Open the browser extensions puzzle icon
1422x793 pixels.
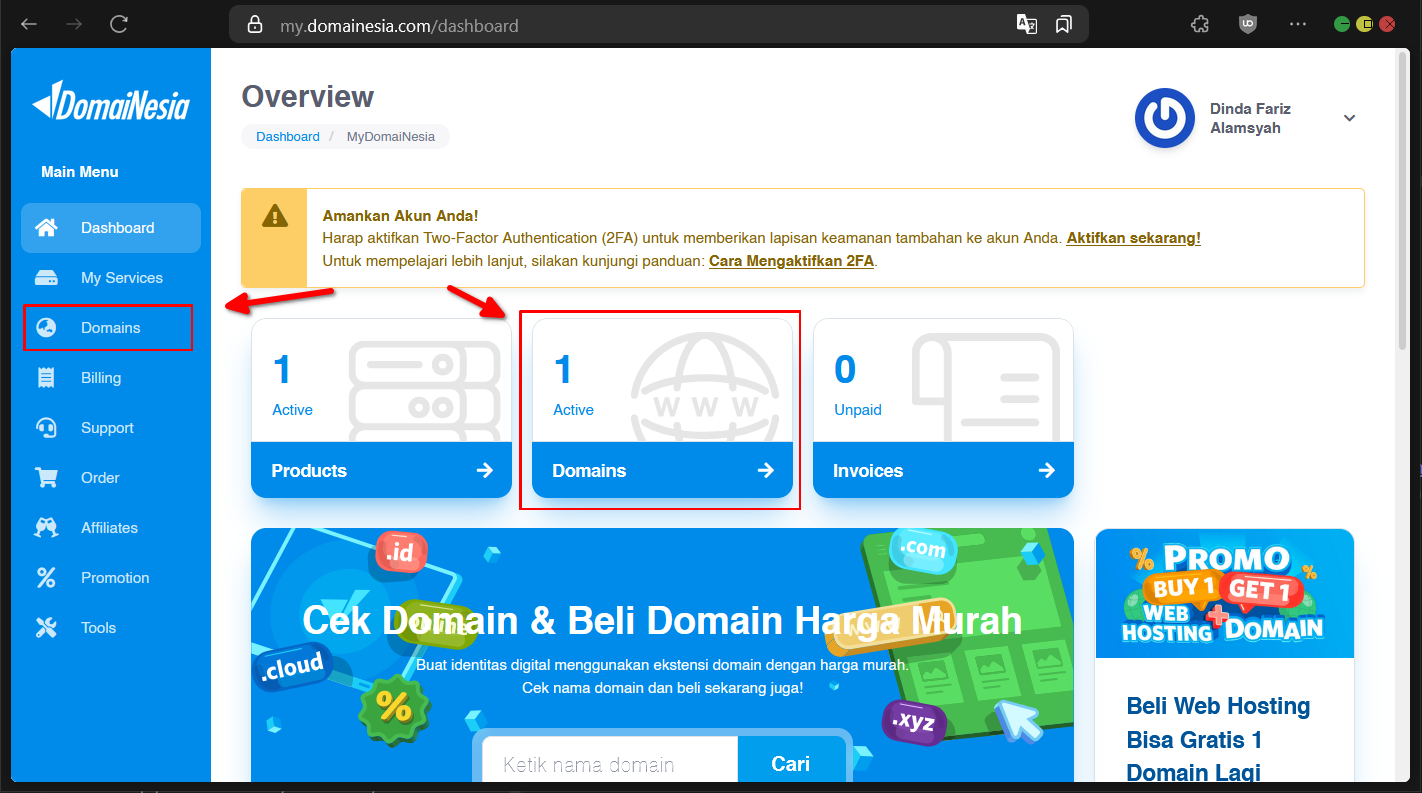[x=1200, y=25]
